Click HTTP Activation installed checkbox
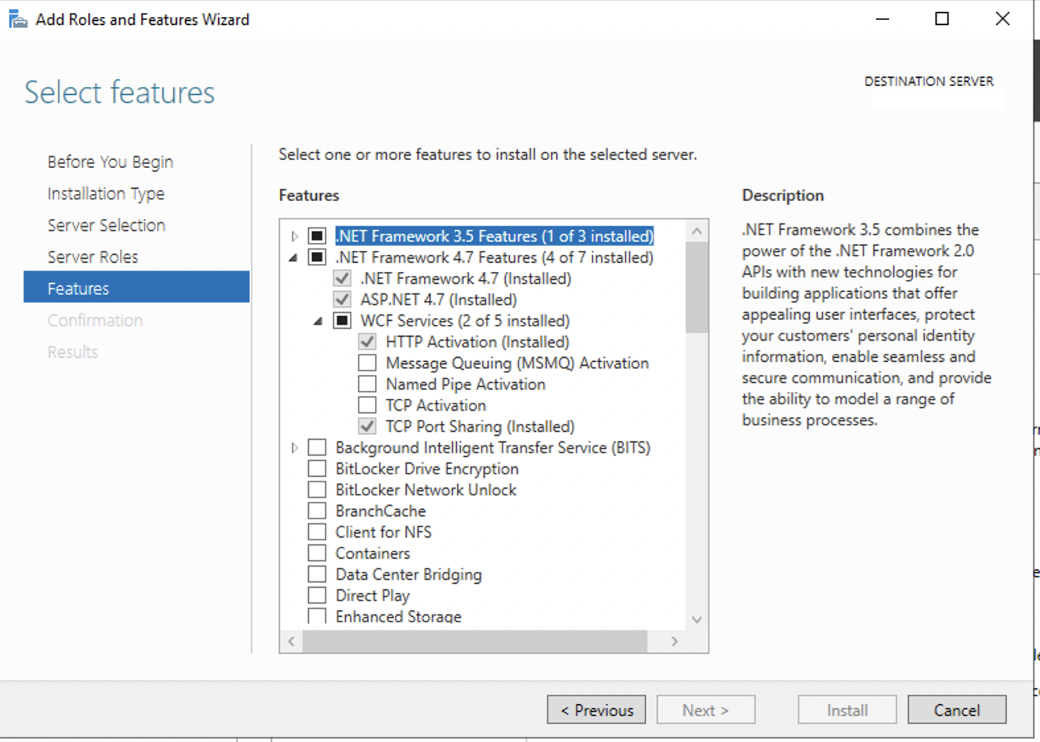This screenshot has width=1040, height=742. (x=367, y=342)
